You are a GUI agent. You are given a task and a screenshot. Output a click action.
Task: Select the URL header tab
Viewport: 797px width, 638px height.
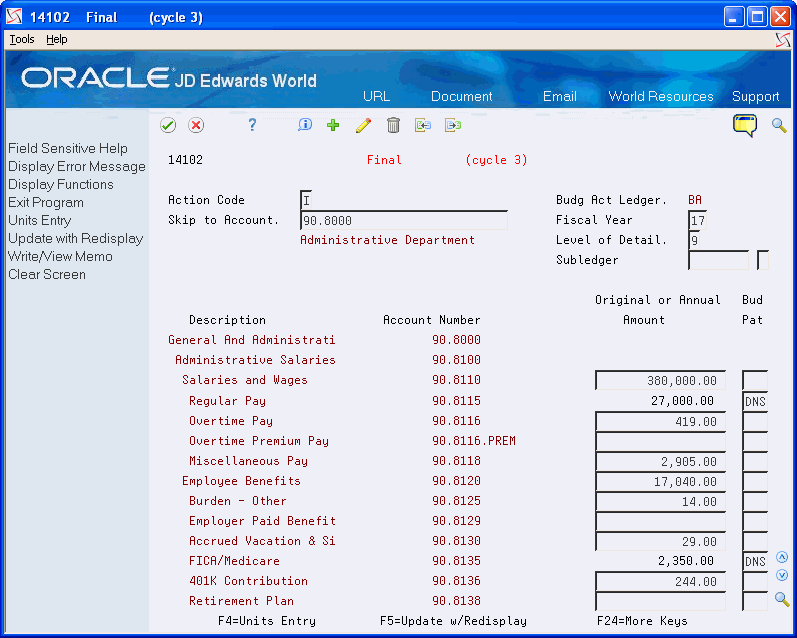click(377, 96)
